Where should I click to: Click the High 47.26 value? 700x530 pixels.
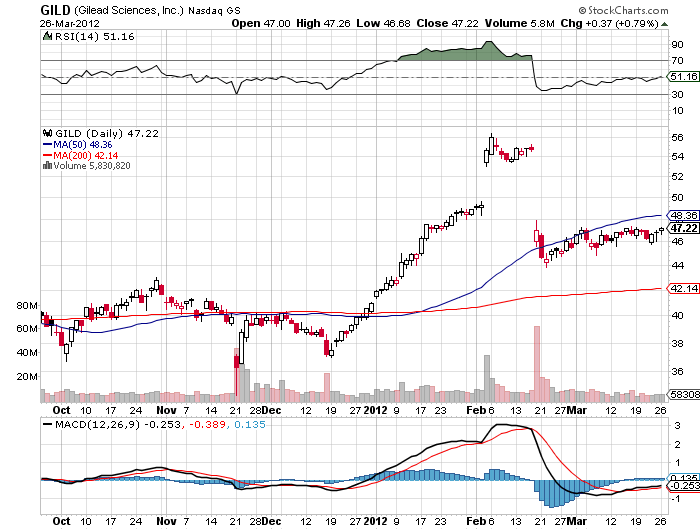coord(323,24)
